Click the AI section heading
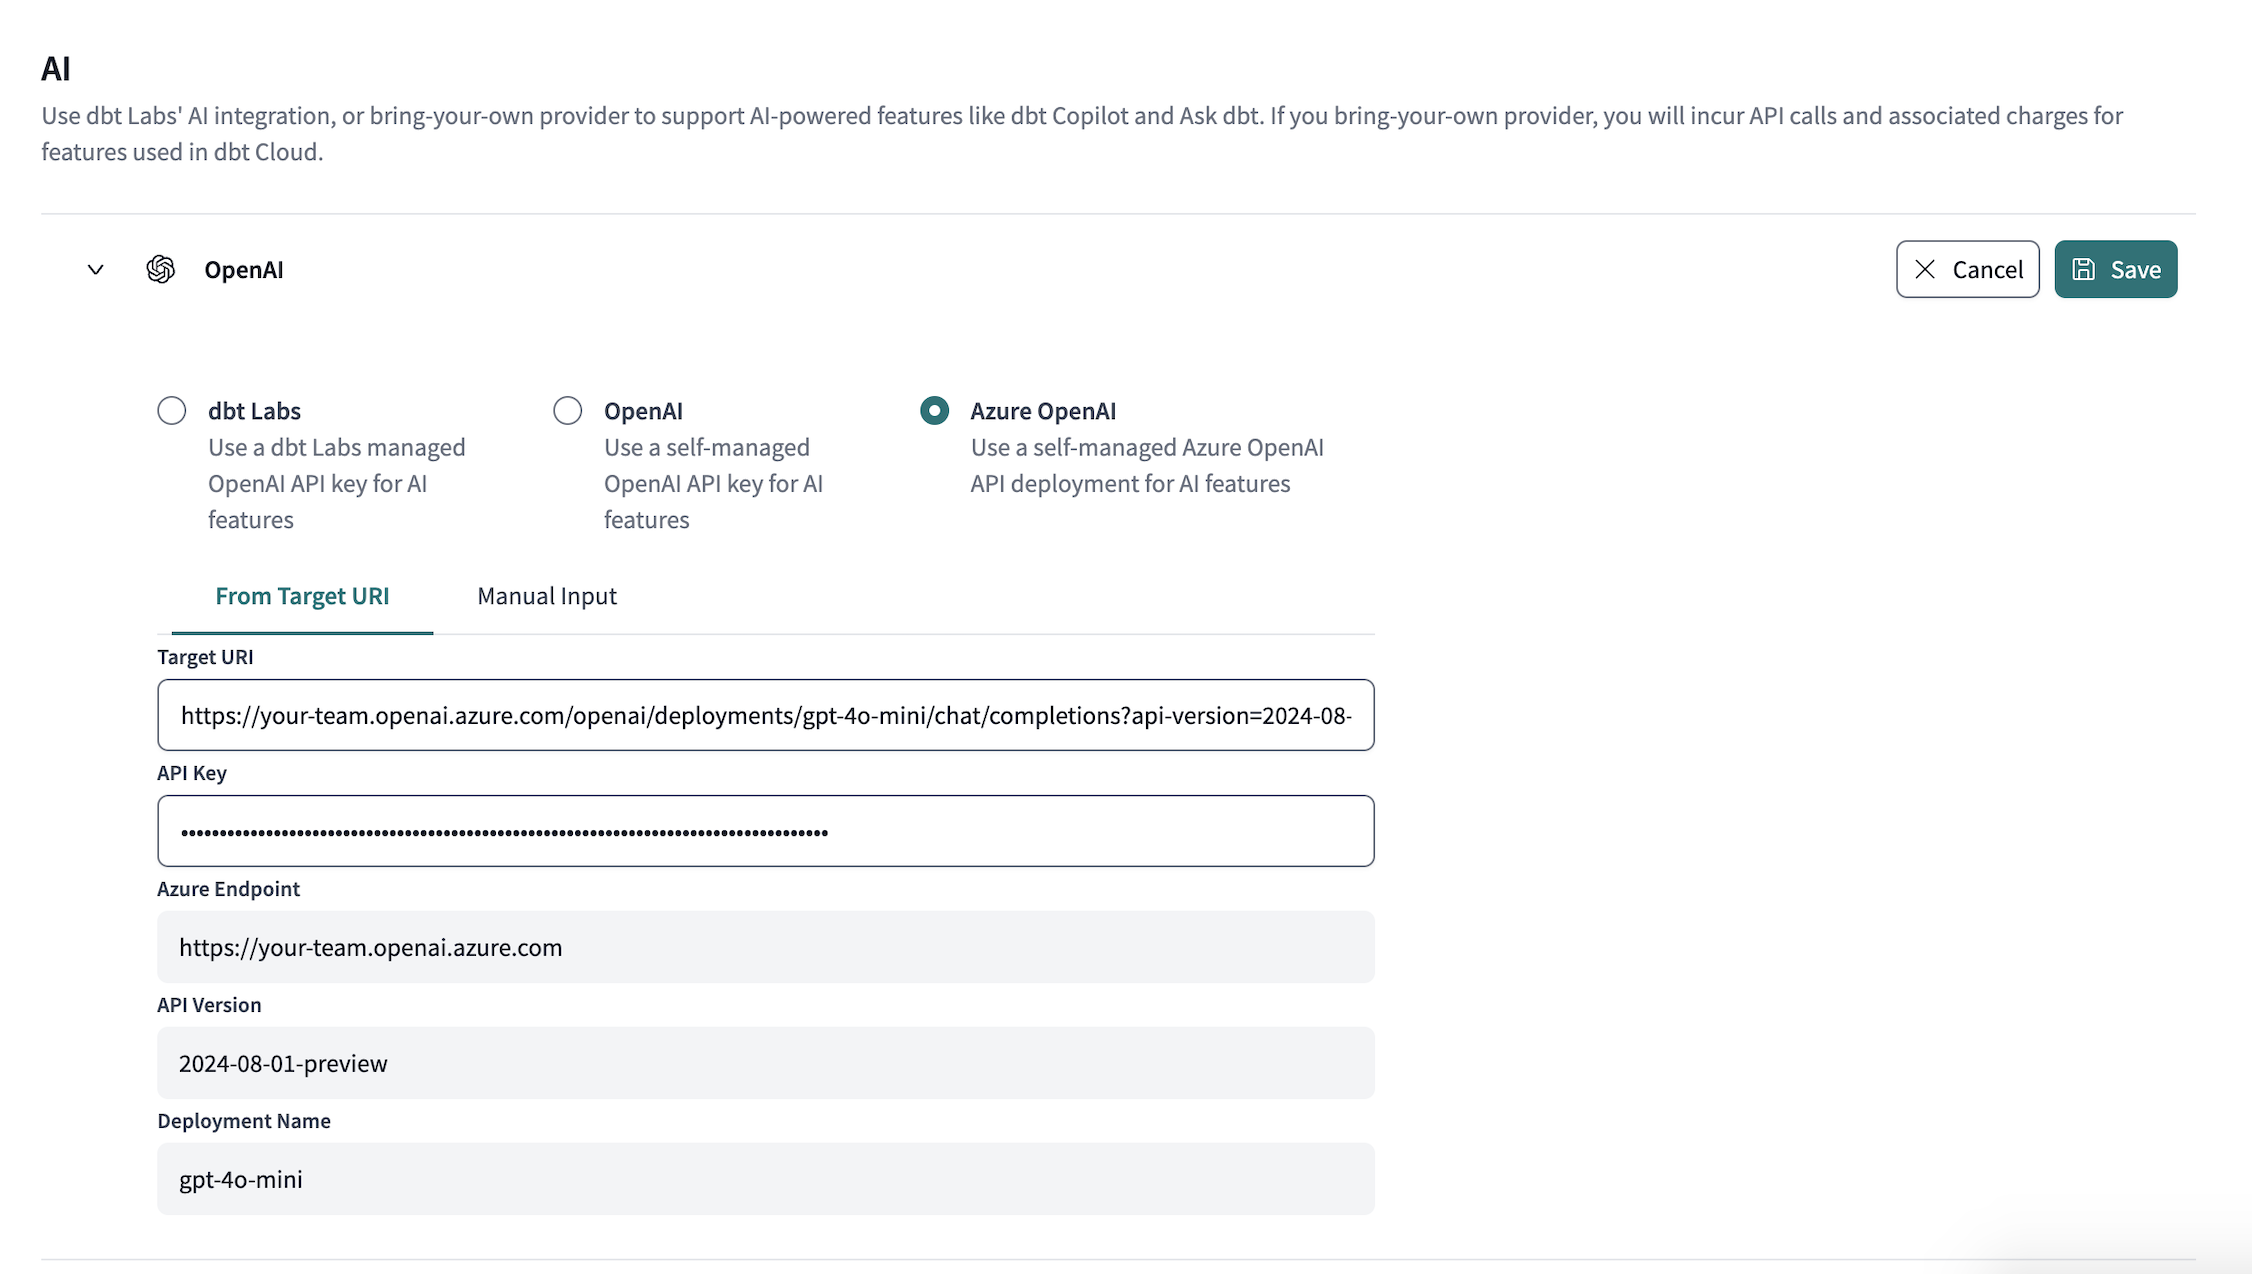 56,67
